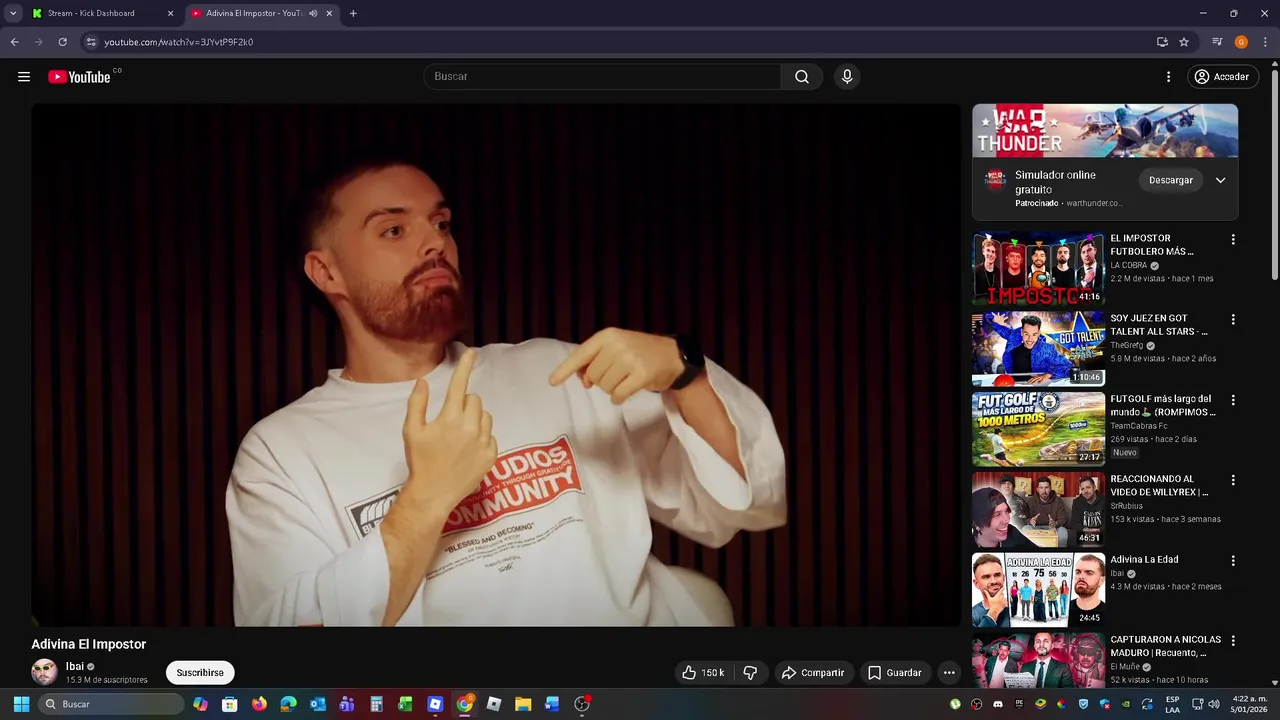The image size is (1280, 720).
Task: Launch Firefox from the taskbar
Action: tap(259, 704)
